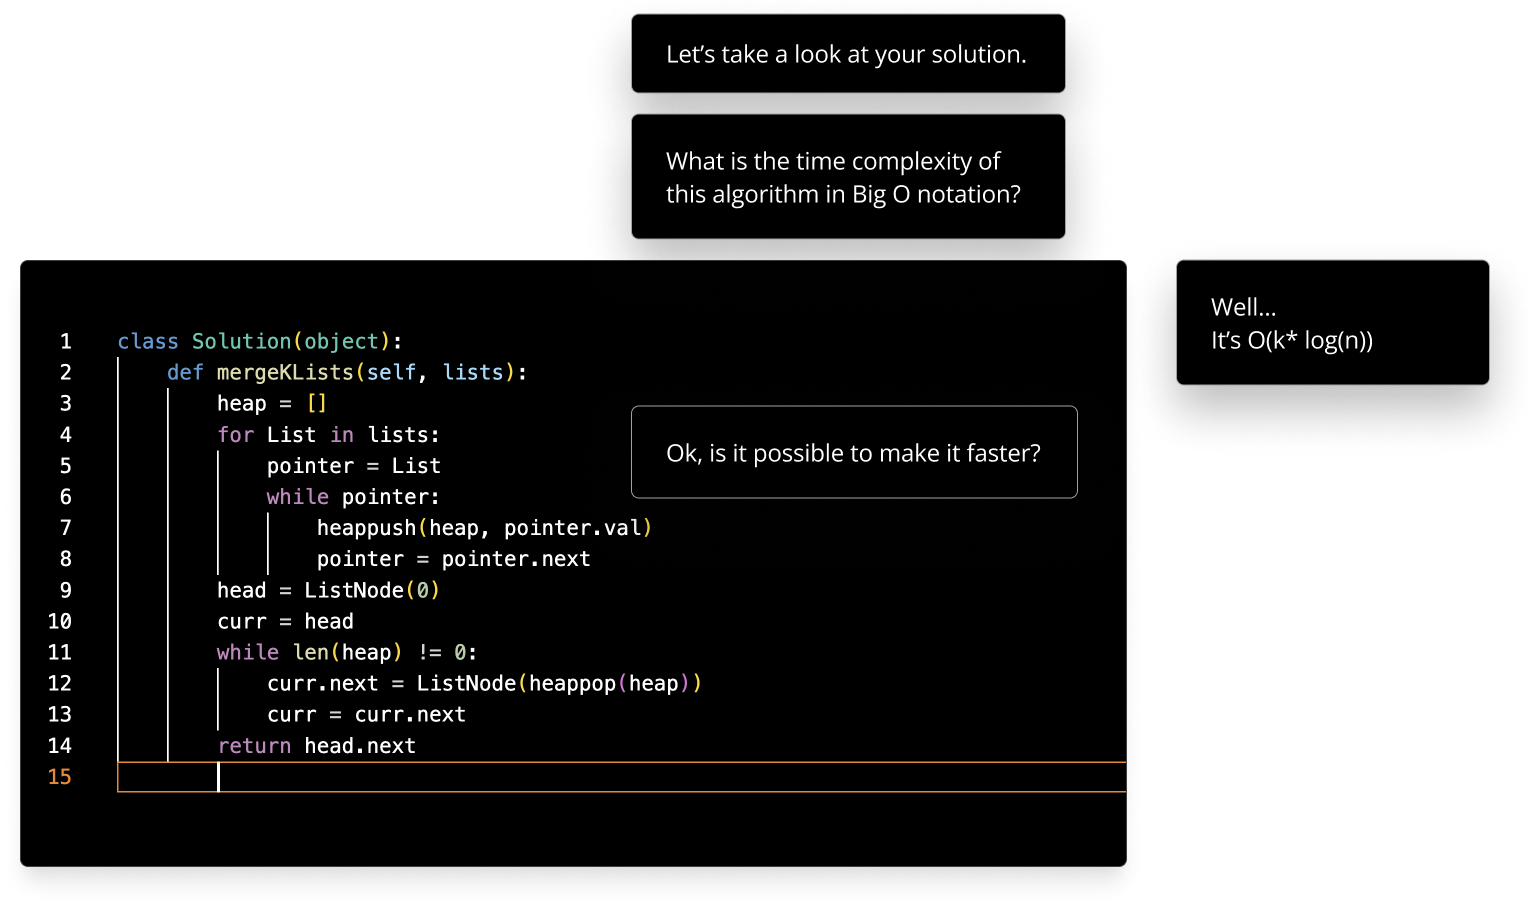Click the heappush call on line 7
1528x907 pixels.
point(366,528)
